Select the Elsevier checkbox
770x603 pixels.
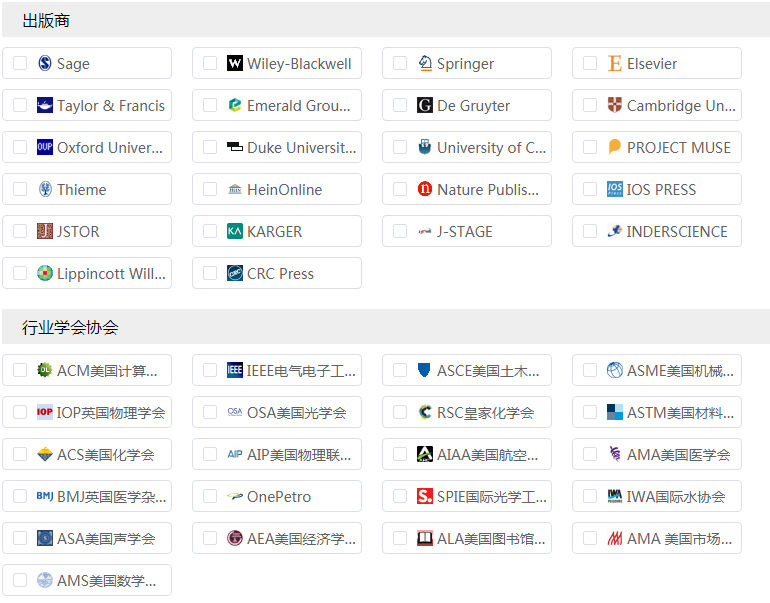coord(590,63)
